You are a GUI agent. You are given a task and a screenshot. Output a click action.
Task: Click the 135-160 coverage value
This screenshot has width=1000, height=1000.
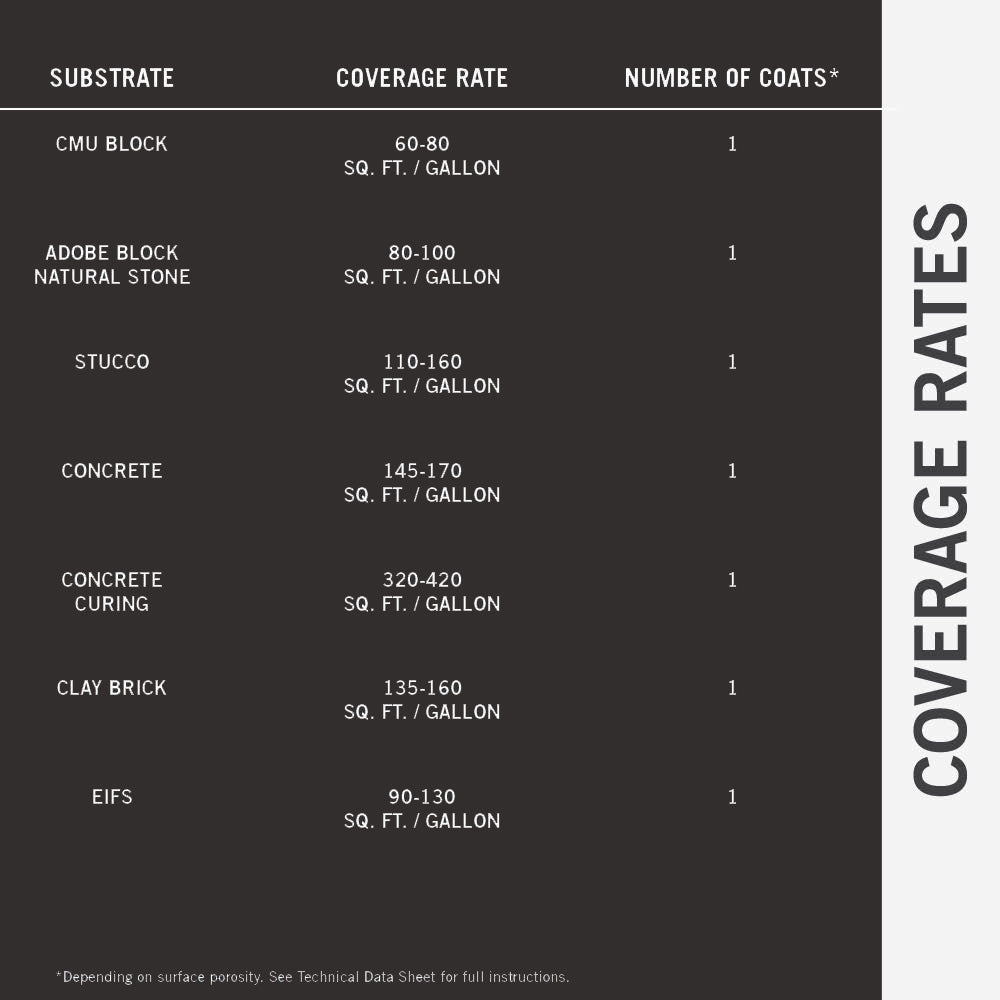coord(421,688)
